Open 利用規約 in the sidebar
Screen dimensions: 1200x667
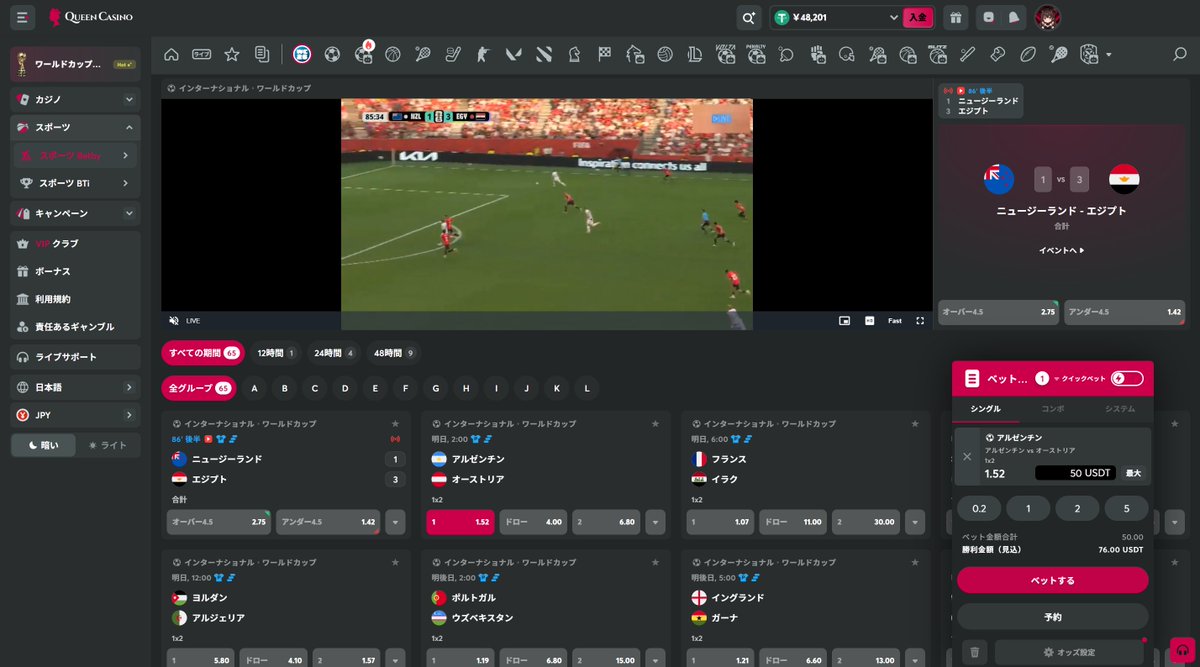click(75, 299)
